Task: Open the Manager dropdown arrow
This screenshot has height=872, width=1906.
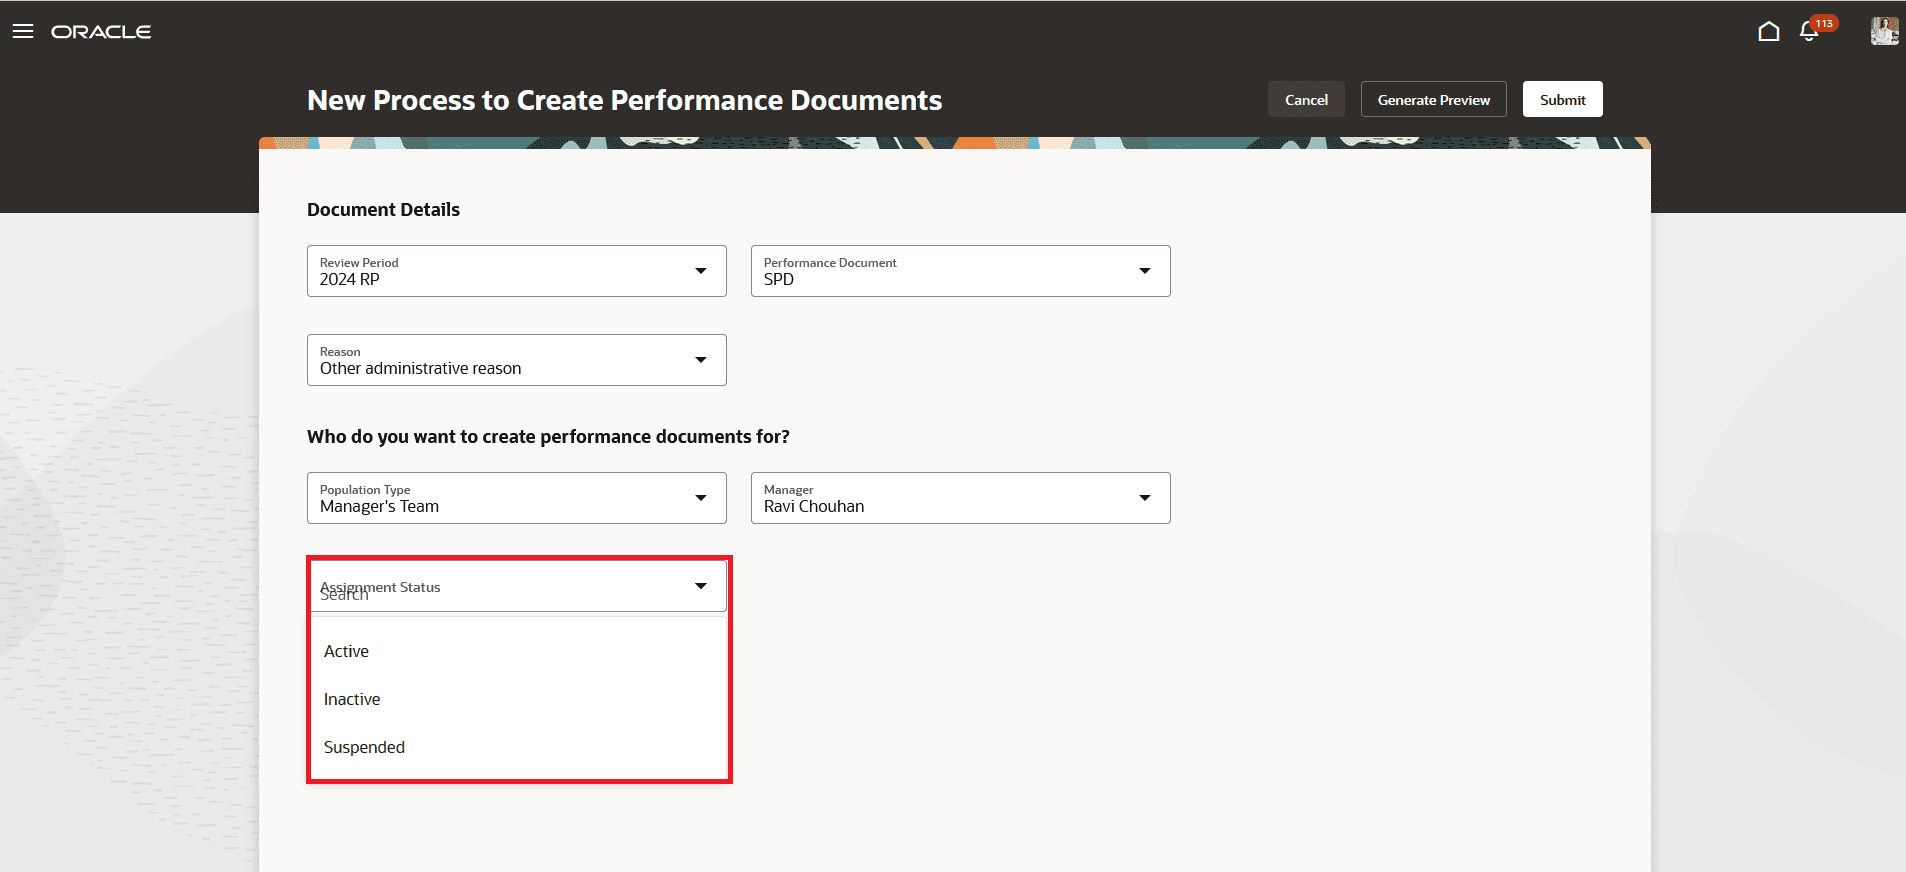Action: (1145, 498)
